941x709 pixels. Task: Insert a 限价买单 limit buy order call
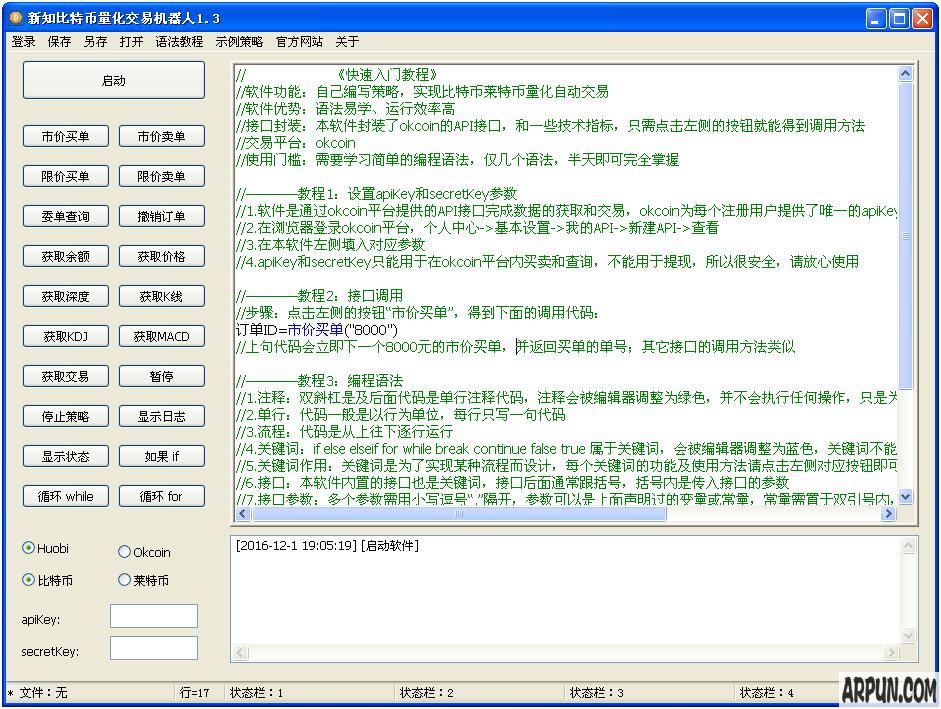point(65,176)
